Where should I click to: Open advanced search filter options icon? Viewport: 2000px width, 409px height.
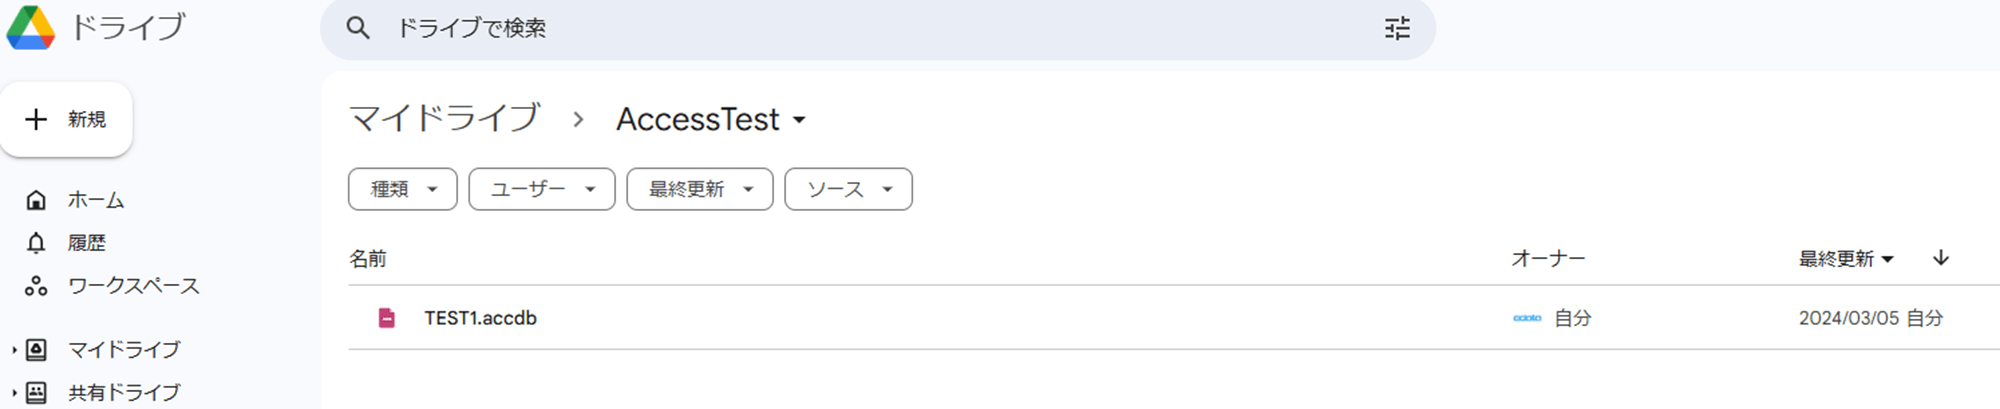(x=1397, y=28)
